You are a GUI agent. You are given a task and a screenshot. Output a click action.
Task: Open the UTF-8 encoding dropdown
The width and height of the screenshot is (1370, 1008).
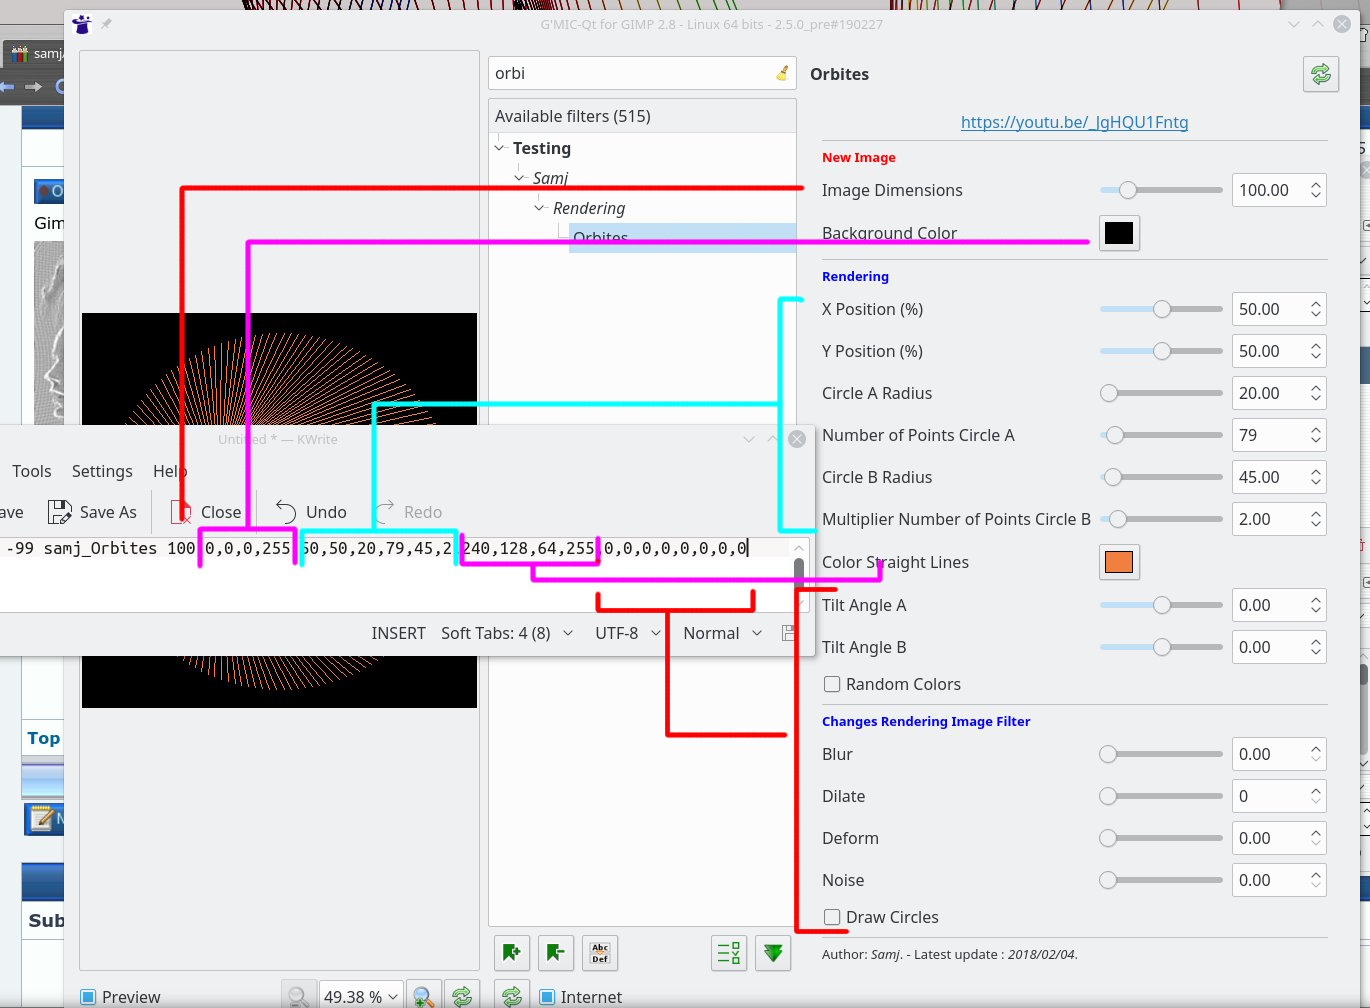point(628,633)
